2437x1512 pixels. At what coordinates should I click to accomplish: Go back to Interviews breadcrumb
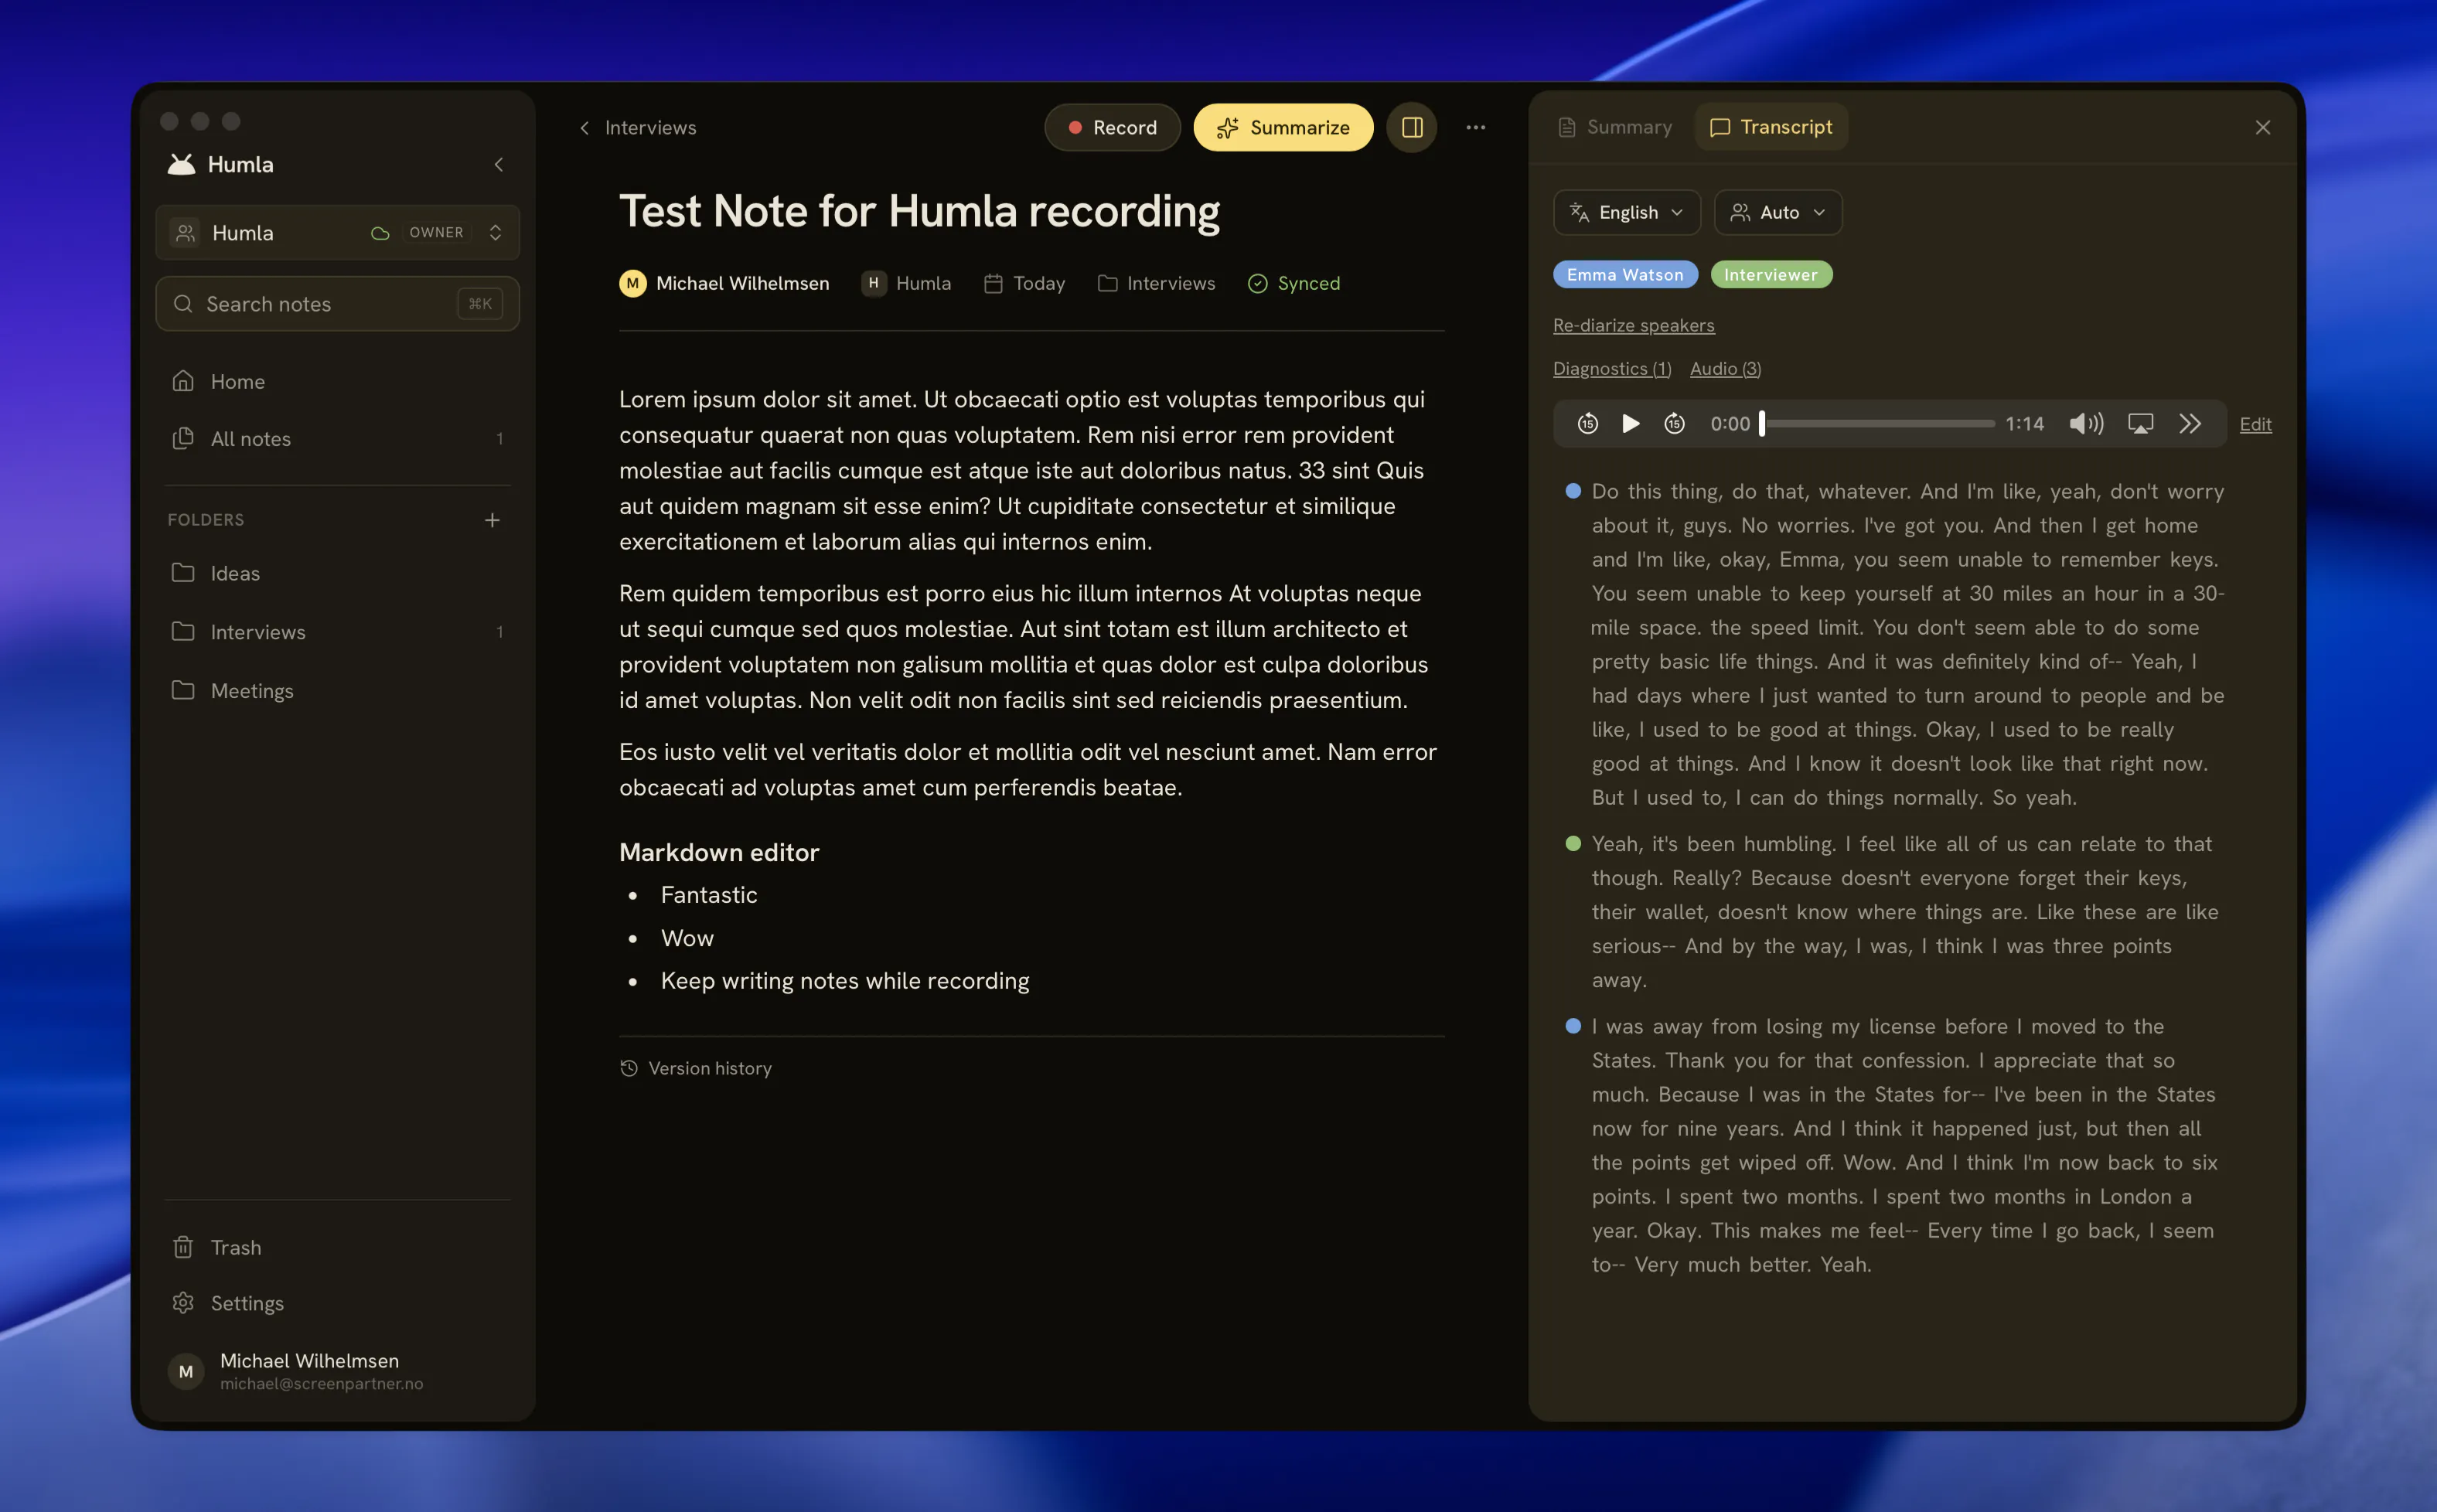tap(638, 127)
